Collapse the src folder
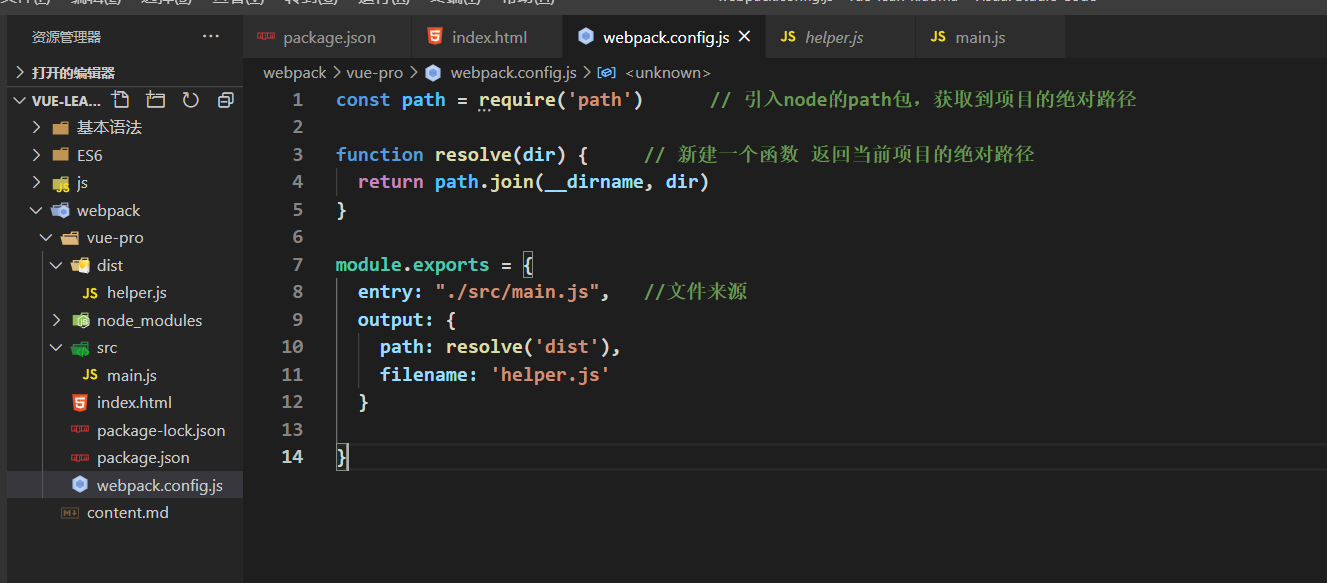 (57, 348)
